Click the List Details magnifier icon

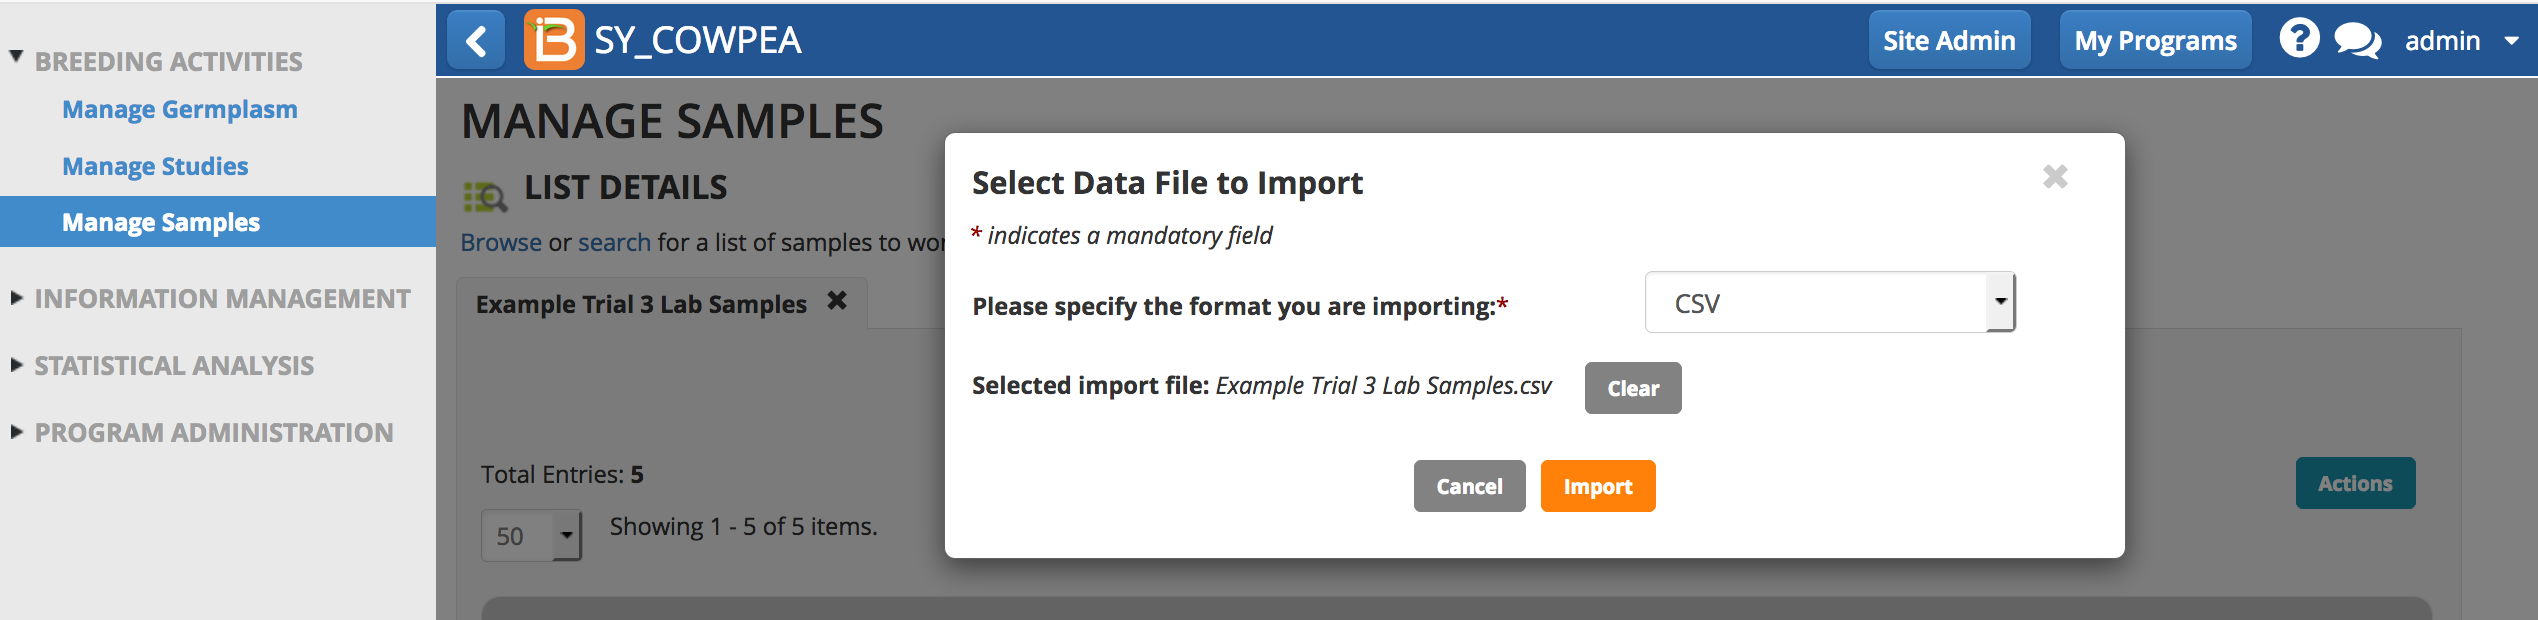tap(486, 196)
